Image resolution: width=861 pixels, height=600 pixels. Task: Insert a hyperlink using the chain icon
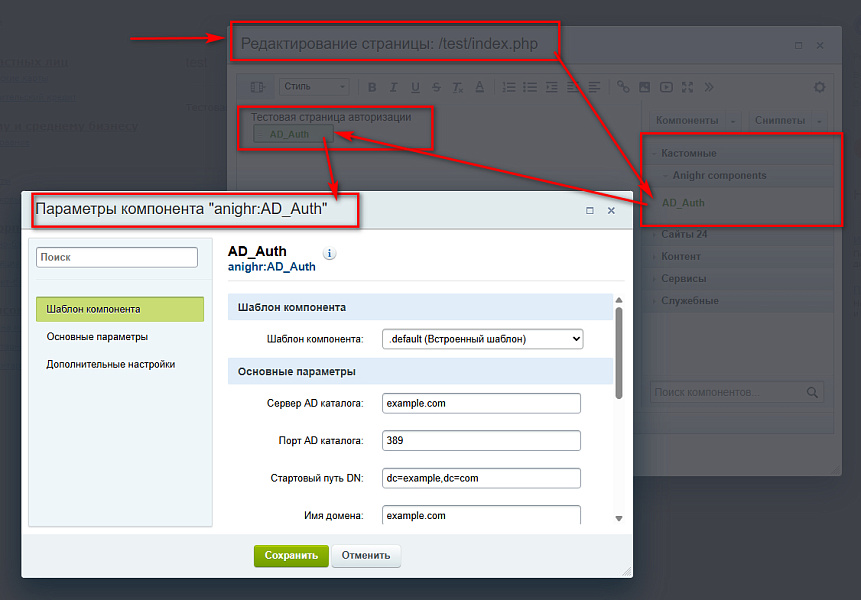[622, 87]
